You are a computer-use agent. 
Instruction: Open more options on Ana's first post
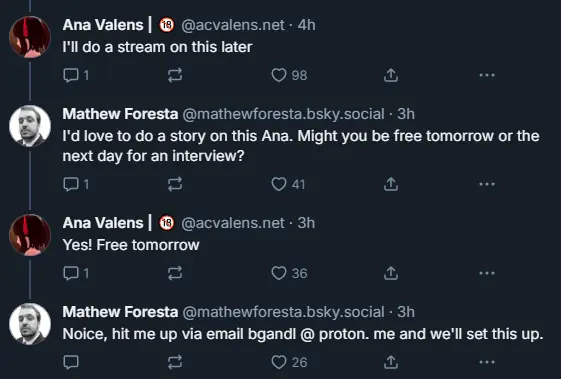pyautogui.click(x=487, y=75)
